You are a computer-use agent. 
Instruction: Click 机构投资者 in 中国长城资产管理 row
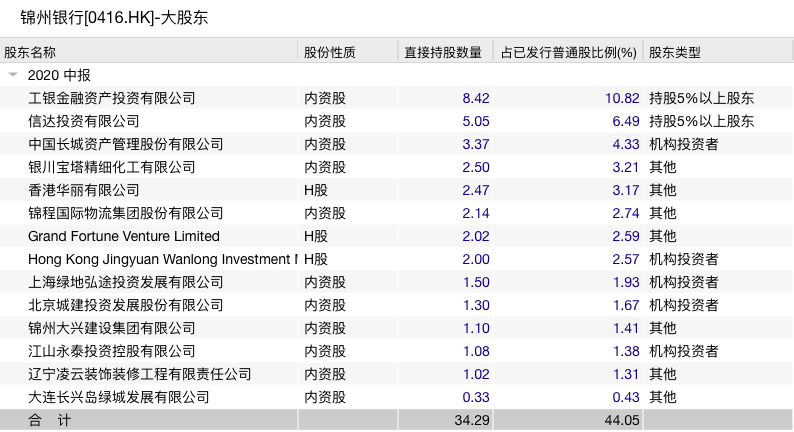[x=684, y=144]
